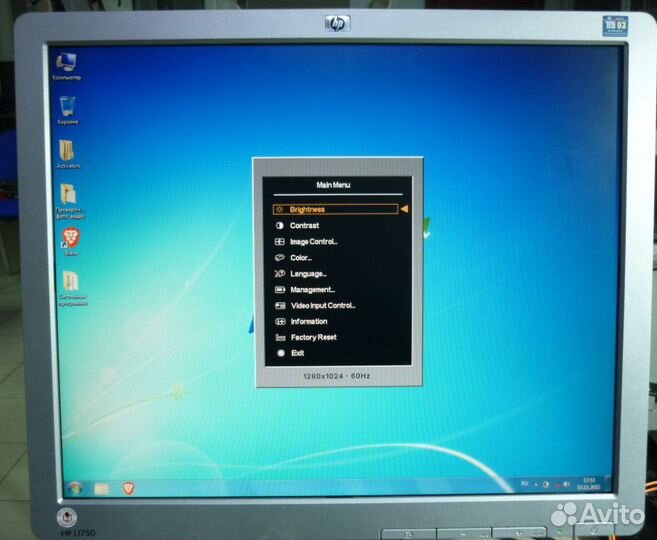Image resolution: width=657 pixels, height=540 pixels.
Task: Click the half-circle icon beside Contrast
Action: click(279, 225)
